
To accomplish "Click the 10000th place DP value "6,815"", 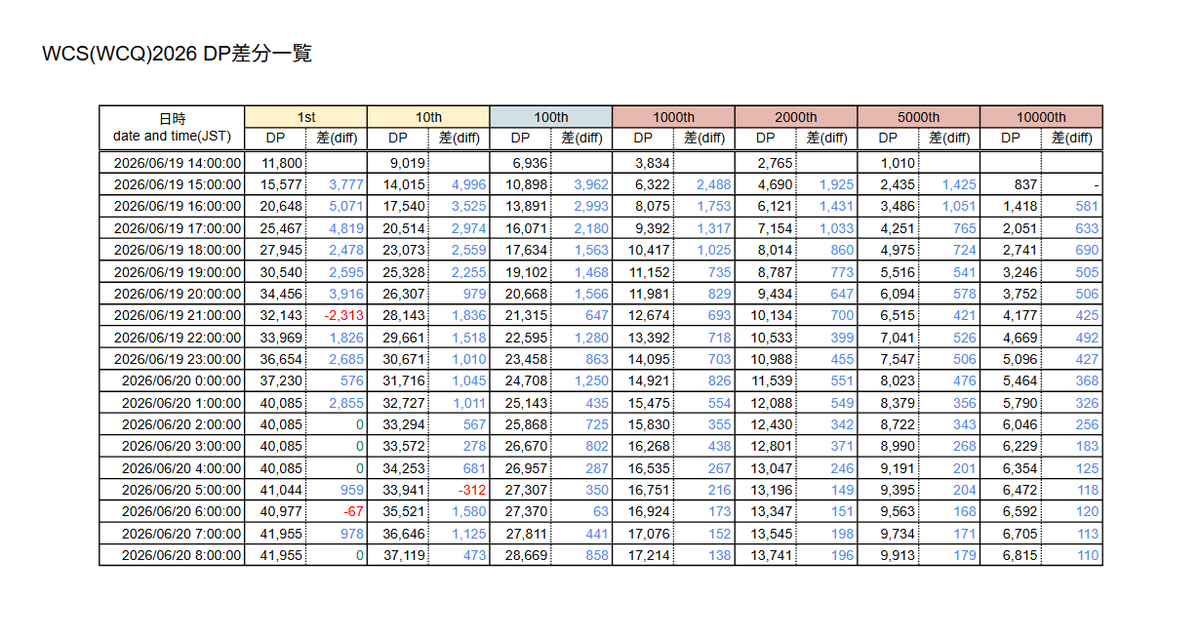I will pyautogui.click(x=1020, y=555).
